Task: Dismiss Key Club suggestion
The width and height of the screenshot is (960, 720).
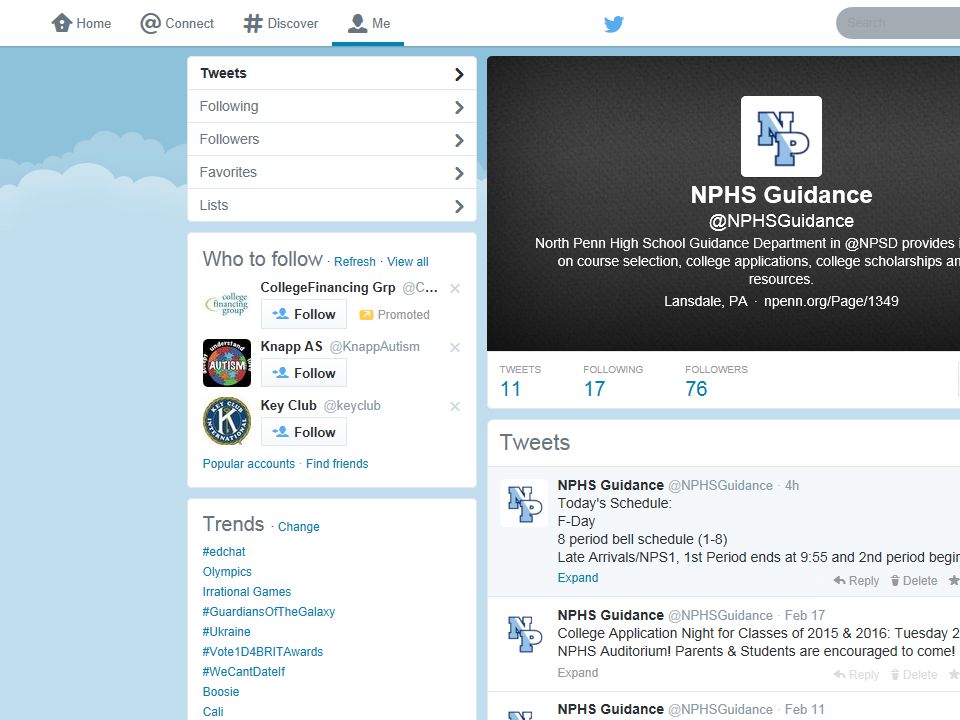Action: pos(455,407)
